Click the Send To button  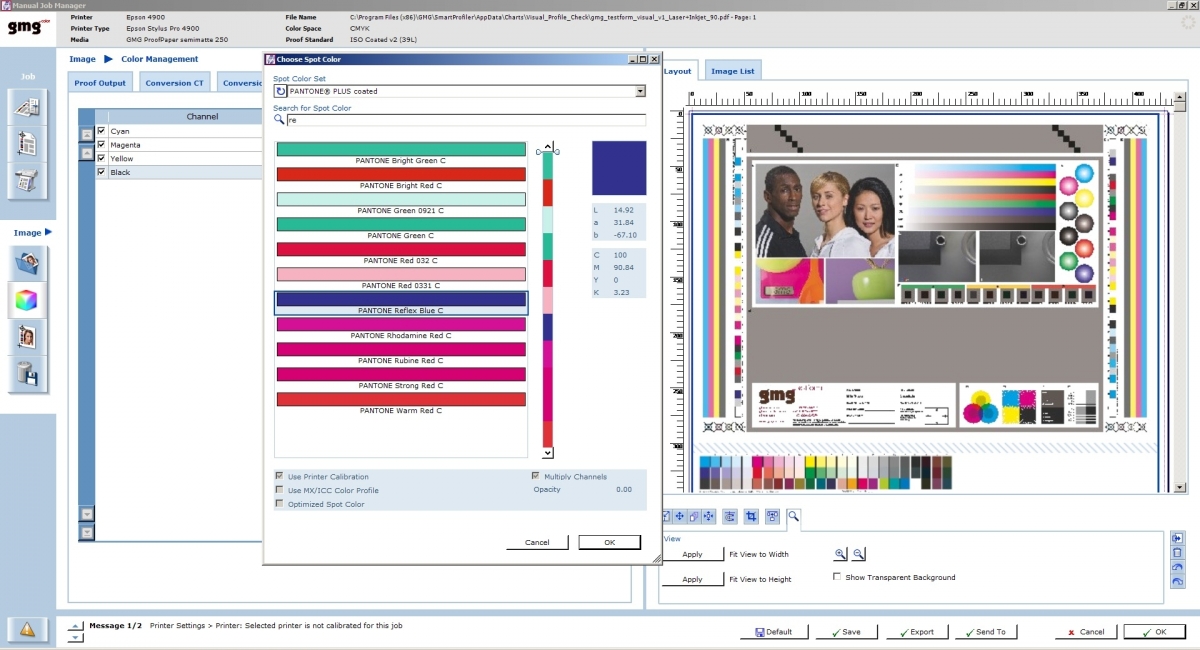click(x=986, y=632)
